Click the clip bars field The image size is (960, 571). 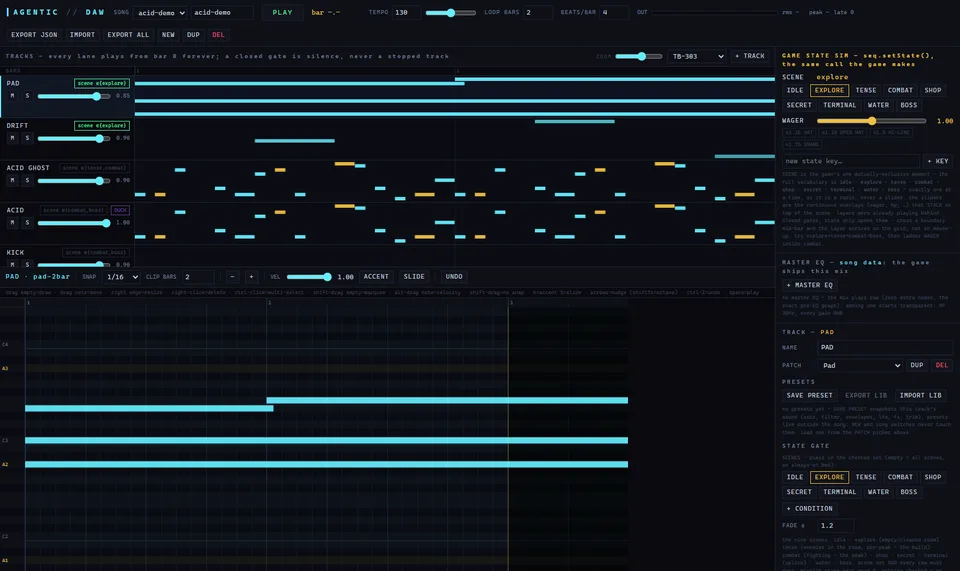198,277
